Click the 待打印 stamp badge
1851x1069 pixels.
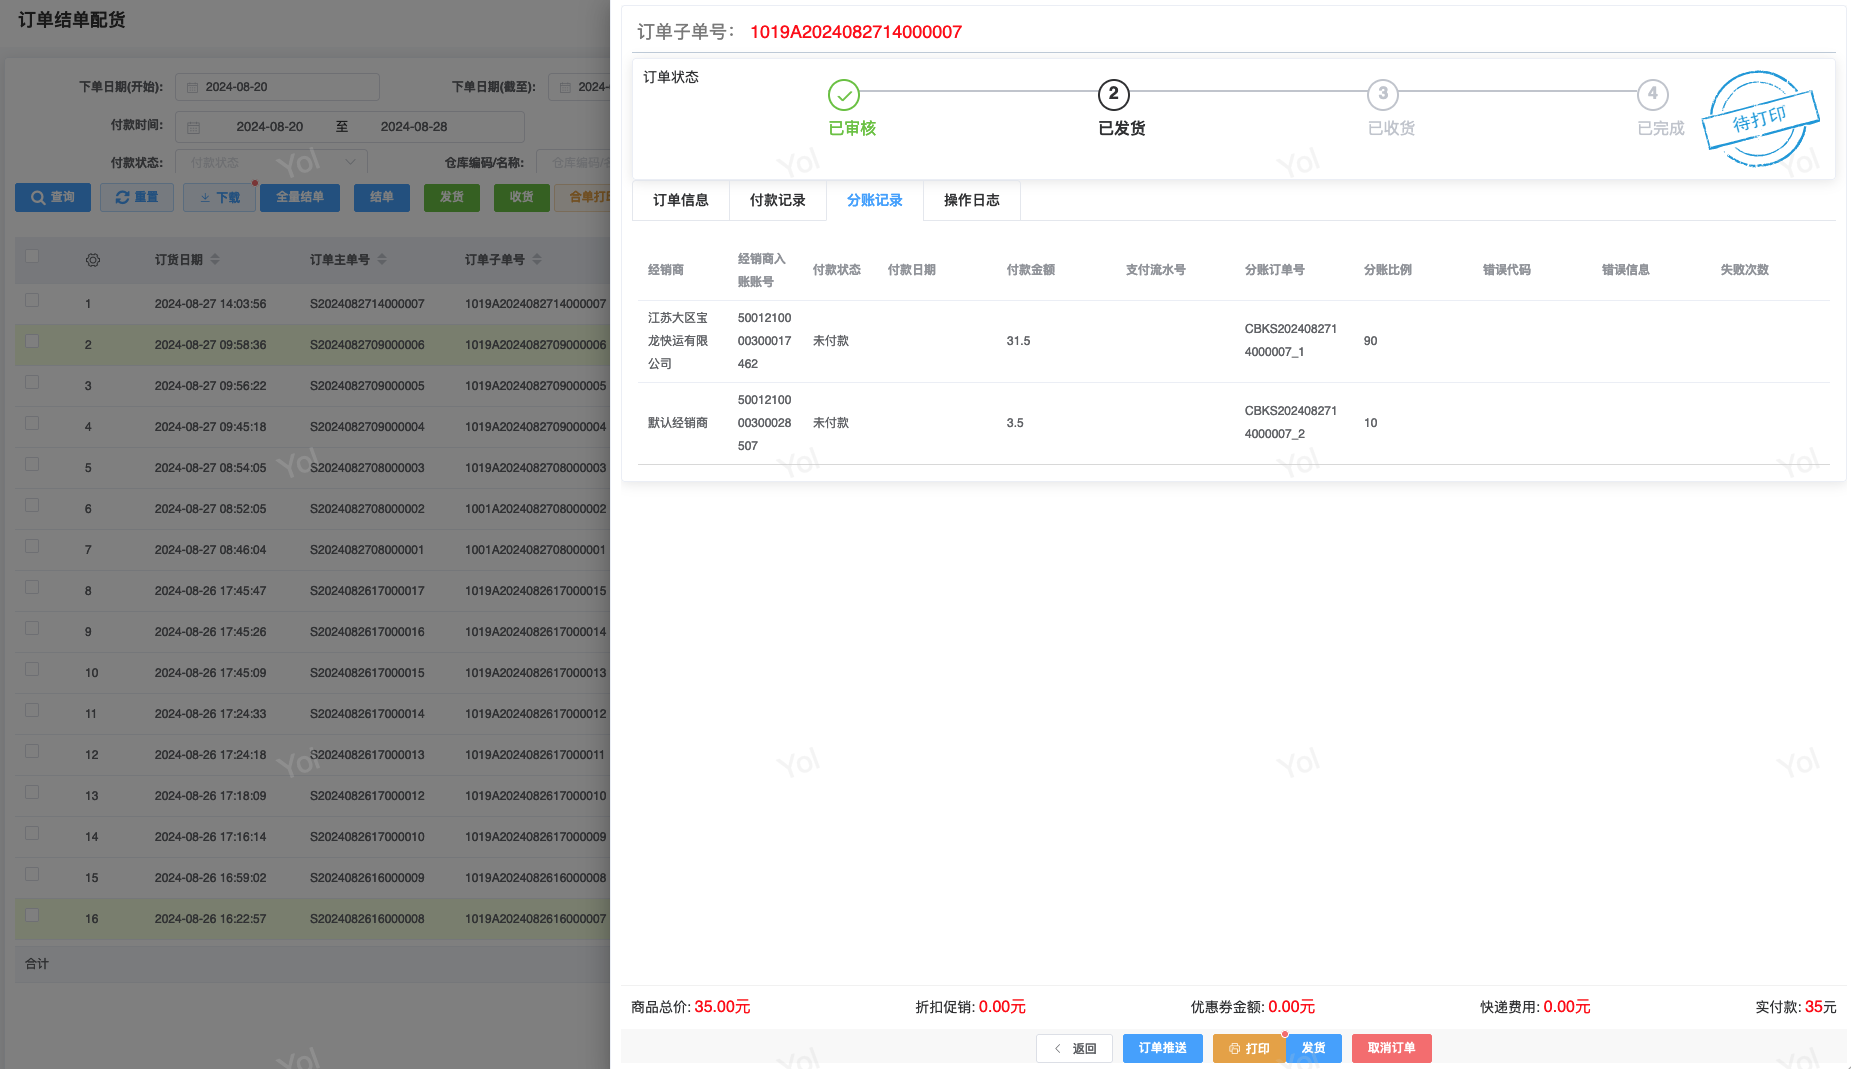point(1760,119)
